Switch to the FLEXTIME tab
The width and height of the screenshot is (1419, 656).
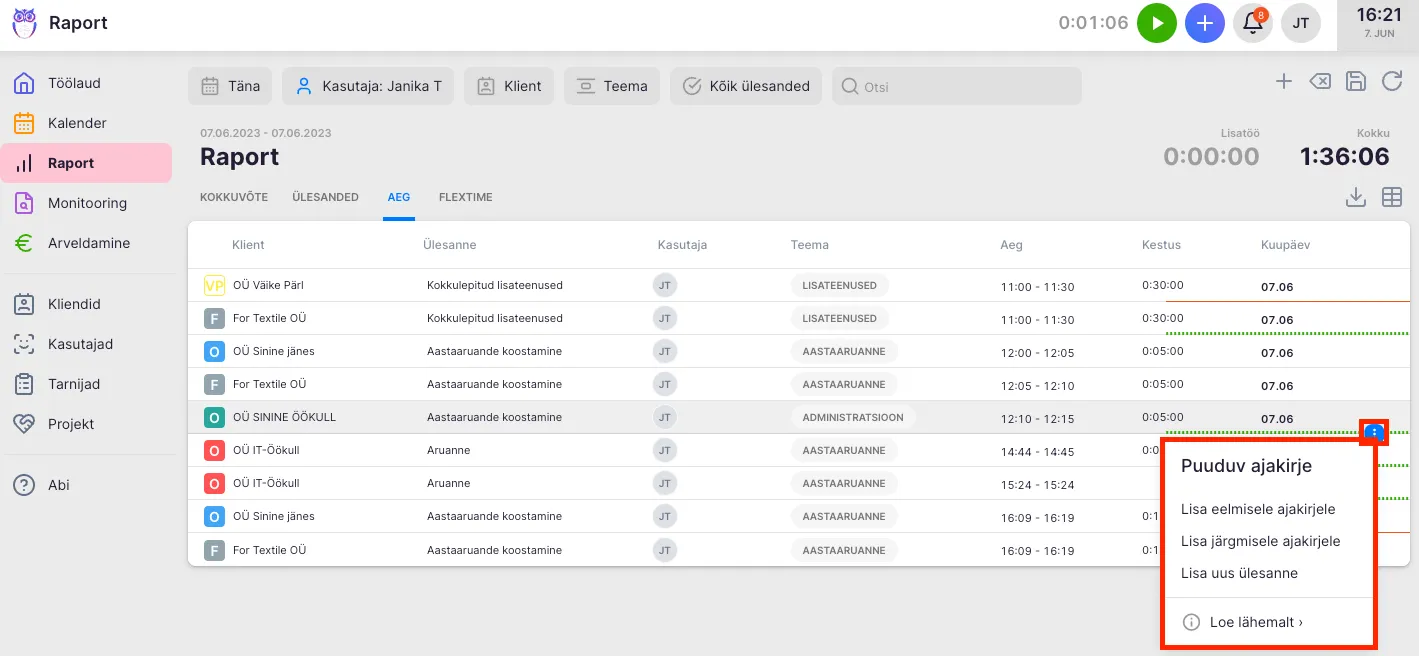465,197
